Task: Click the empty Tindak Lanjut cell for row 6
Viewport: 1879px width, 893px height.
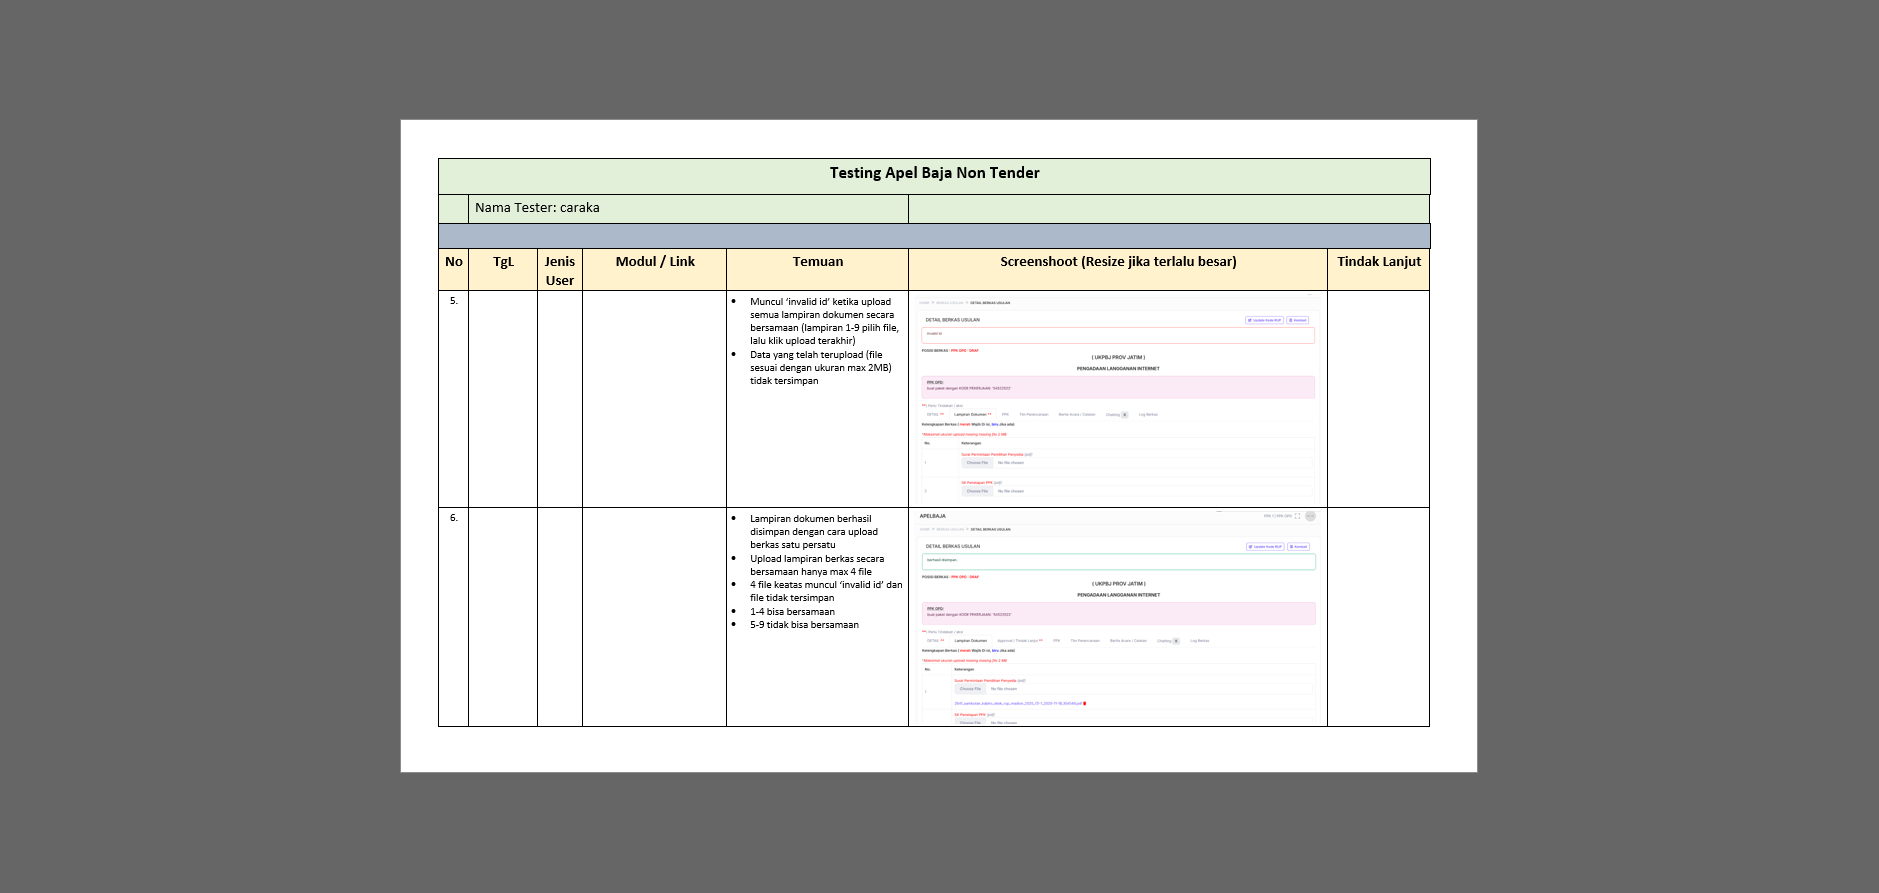Action: pyautogui.click(x=1378, y=617)
